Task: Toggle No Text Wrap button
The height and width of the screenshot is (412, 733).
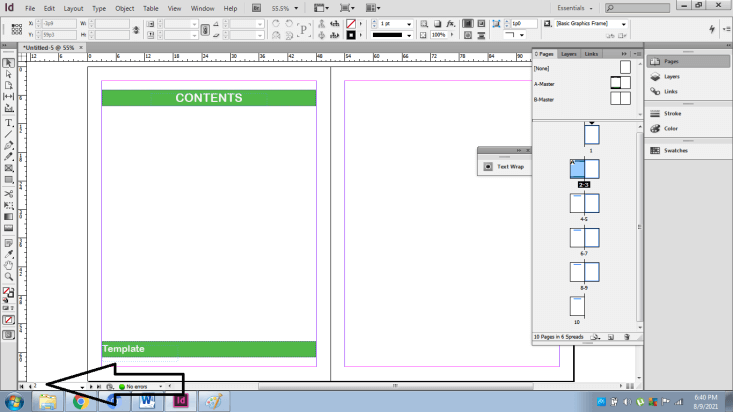Action: 467,23
